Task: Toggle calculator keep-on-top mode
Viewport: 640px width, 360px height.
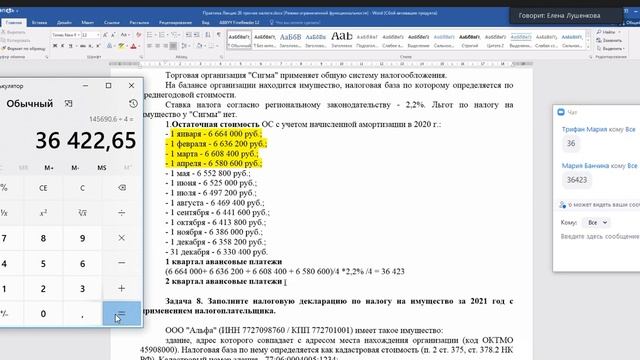Action: coord(68,104)
